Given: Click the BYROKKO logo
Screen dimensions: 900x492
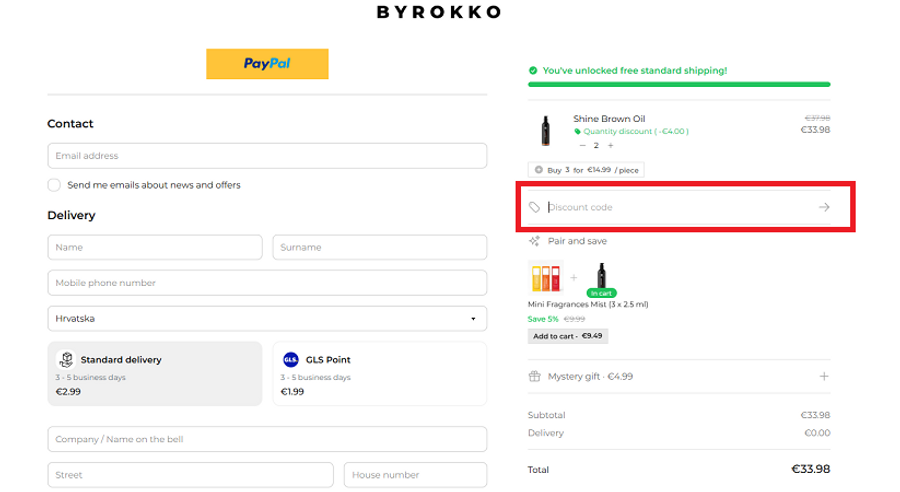Looking at the screenshot, I should 439,13.
